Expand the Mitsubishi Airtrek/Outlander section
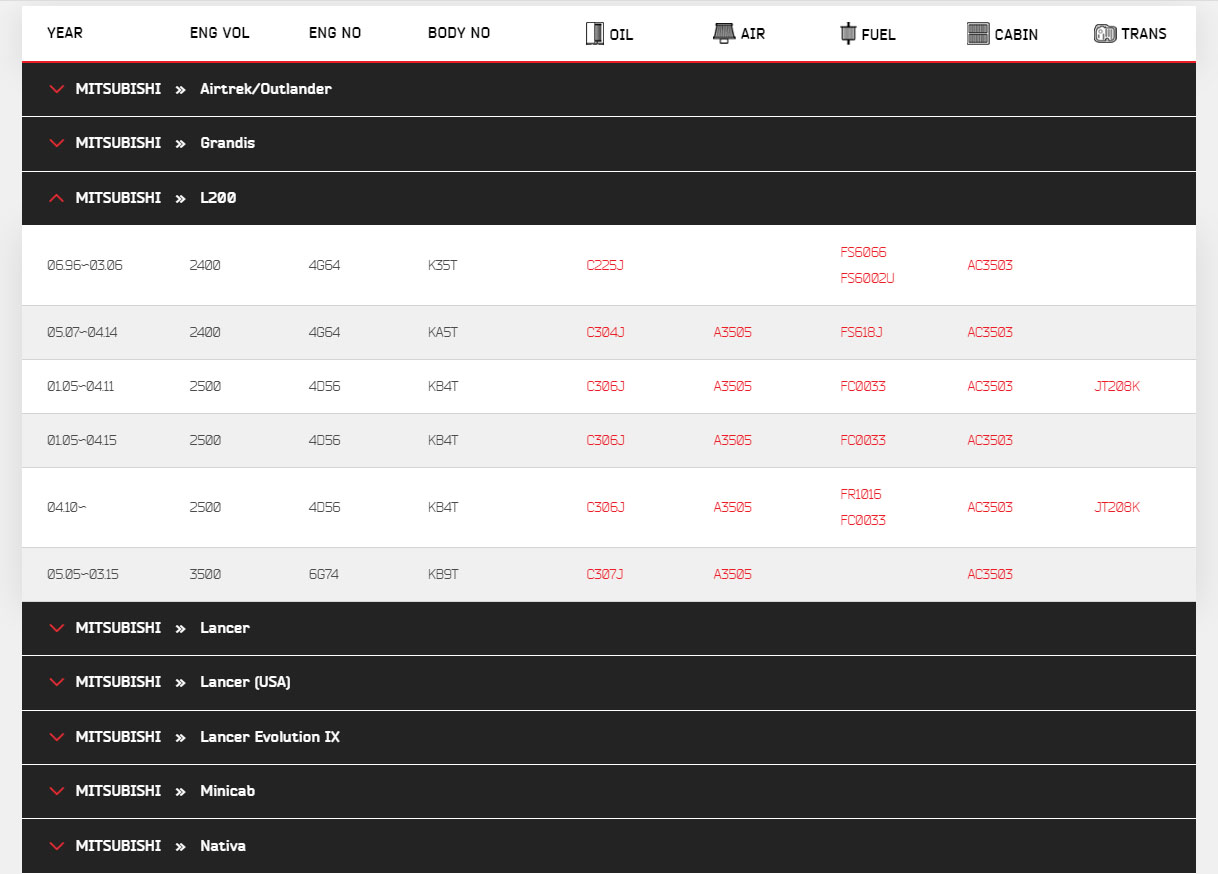1218x874 pixels. pyautogui.click(x=609, y=89)
